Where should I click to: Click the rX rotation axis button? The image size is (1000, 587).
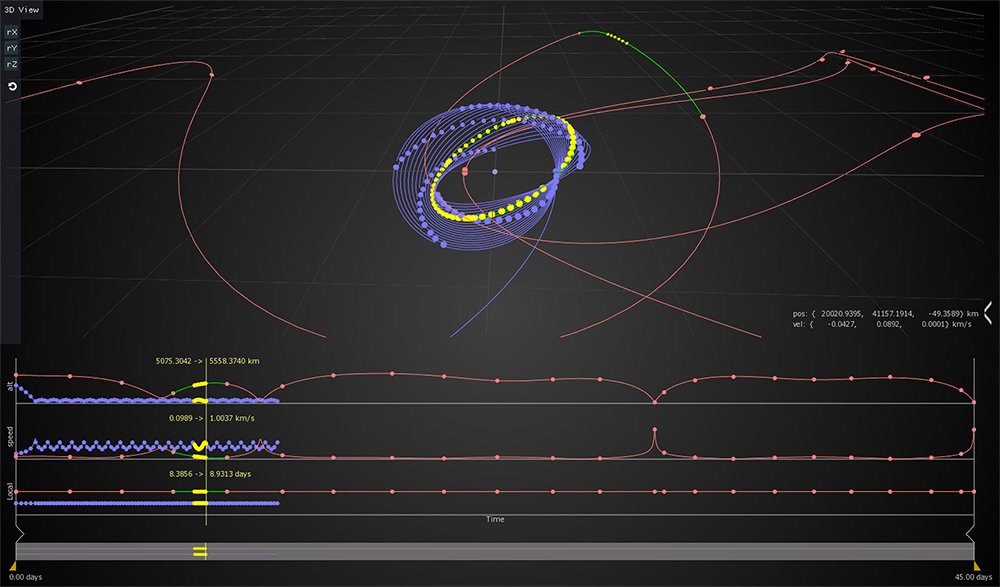pyautogui.click(x=12, y=32)
